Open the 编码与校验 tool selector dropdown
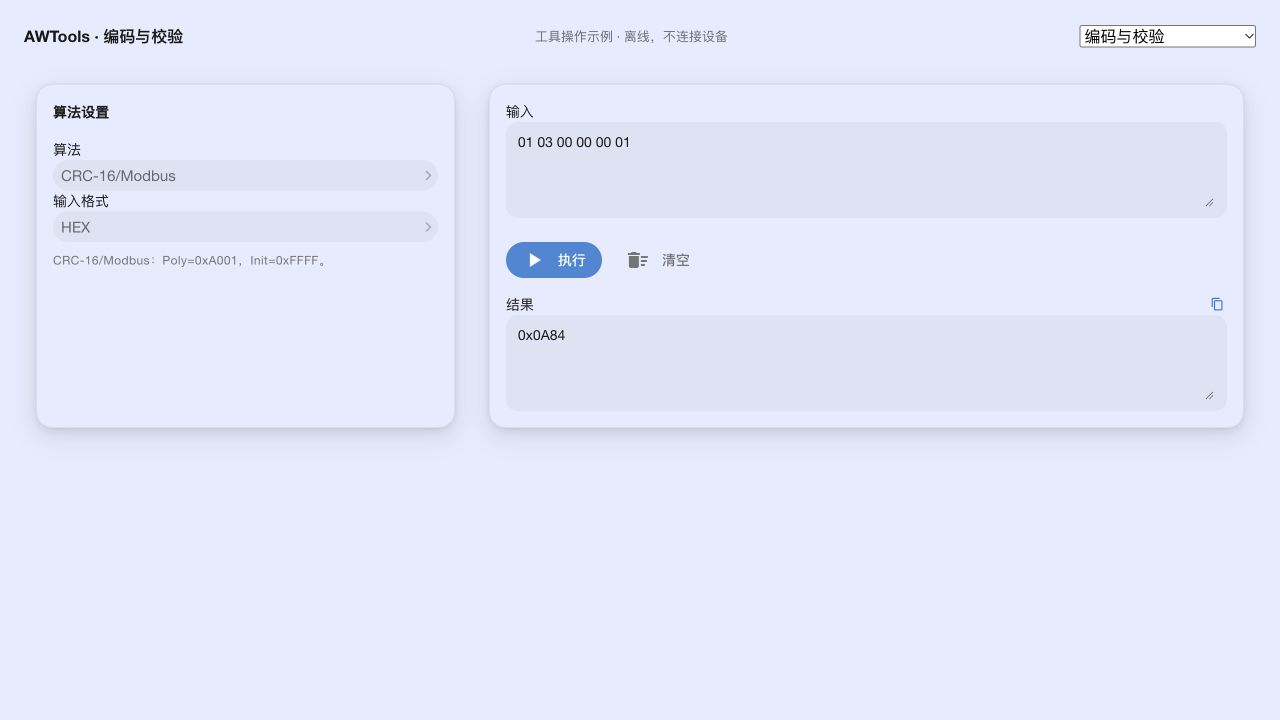The width and height of the screenshot is (1280, 720). coord(1167,36)
